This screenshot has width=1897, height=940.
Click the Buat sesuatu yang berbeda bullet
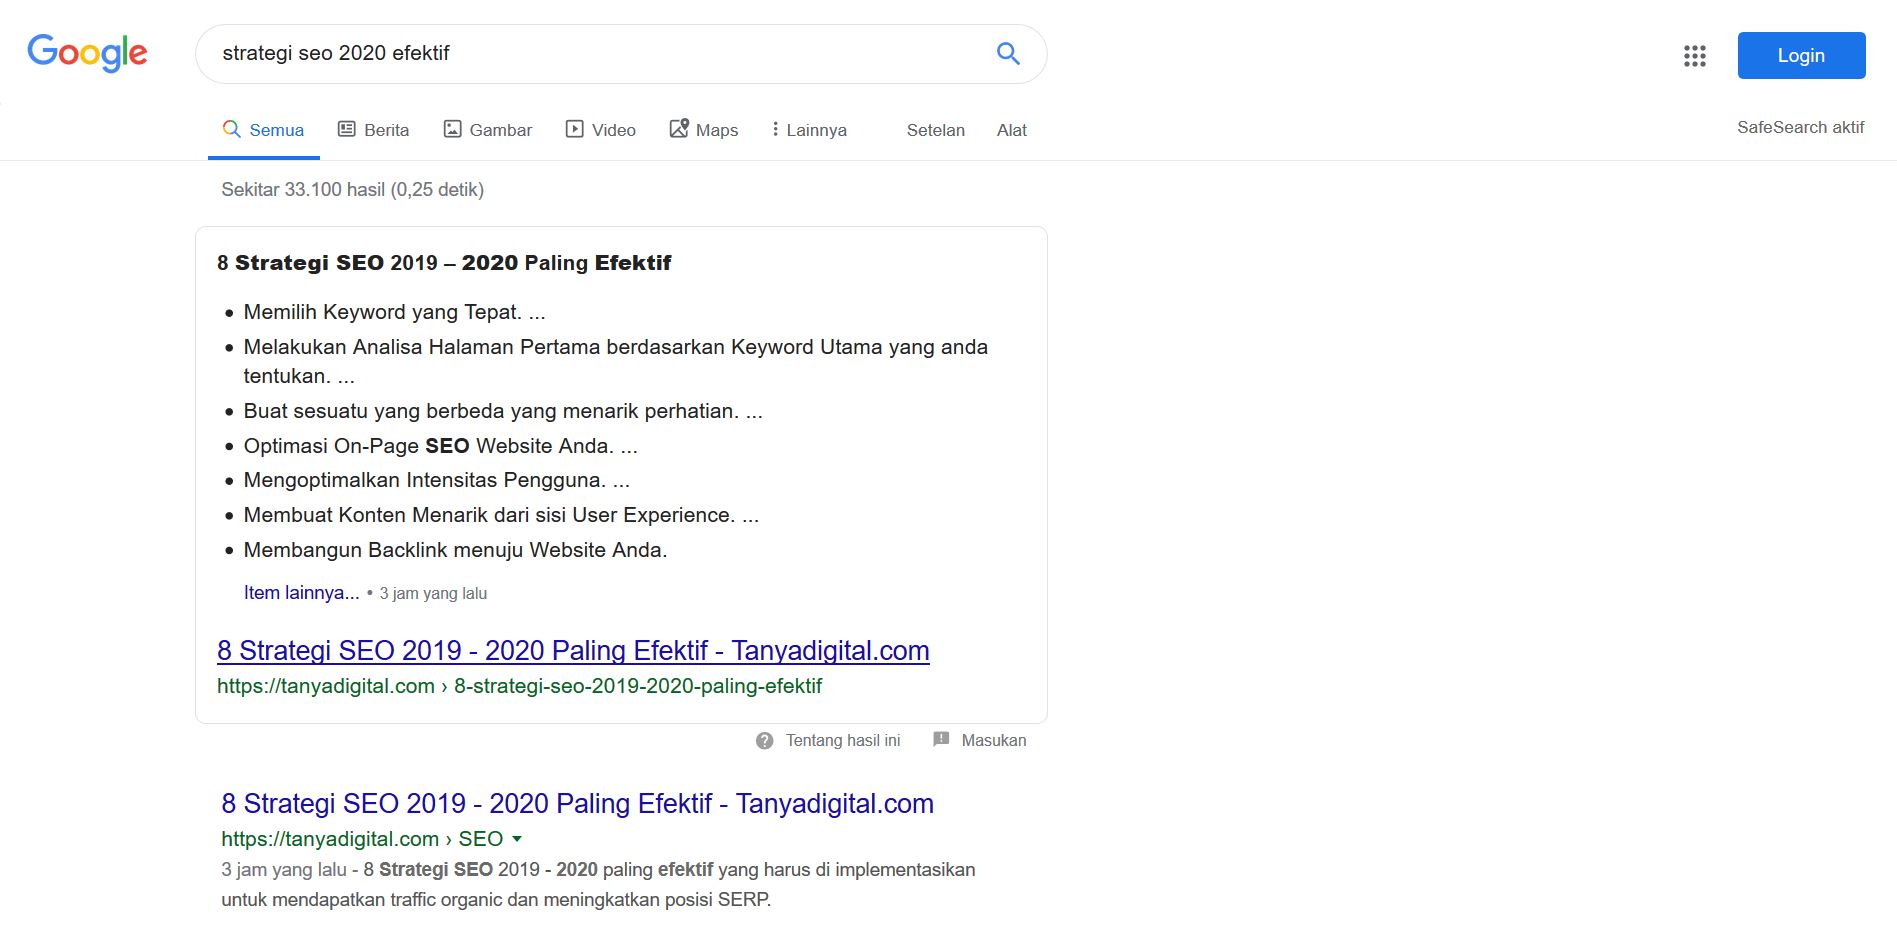click(x=503, y=411)
